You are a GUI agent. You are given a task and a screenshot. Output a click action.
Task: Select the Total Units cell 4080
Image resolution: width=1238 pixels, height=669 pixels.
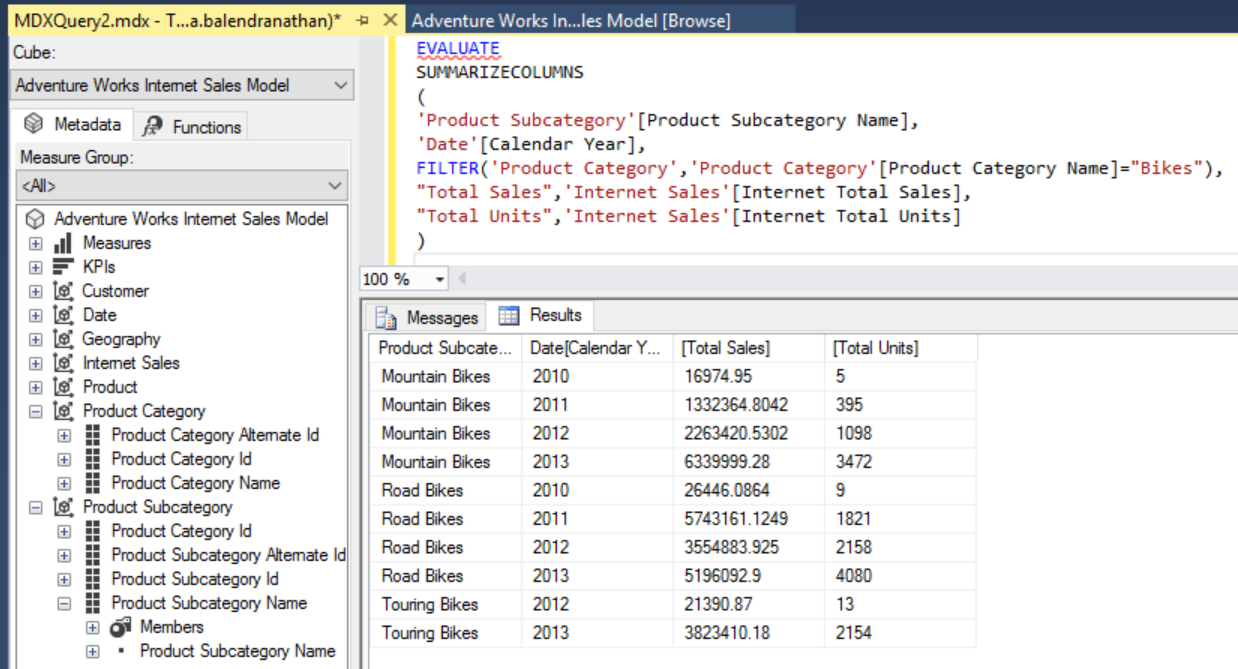tap(900, 576)
